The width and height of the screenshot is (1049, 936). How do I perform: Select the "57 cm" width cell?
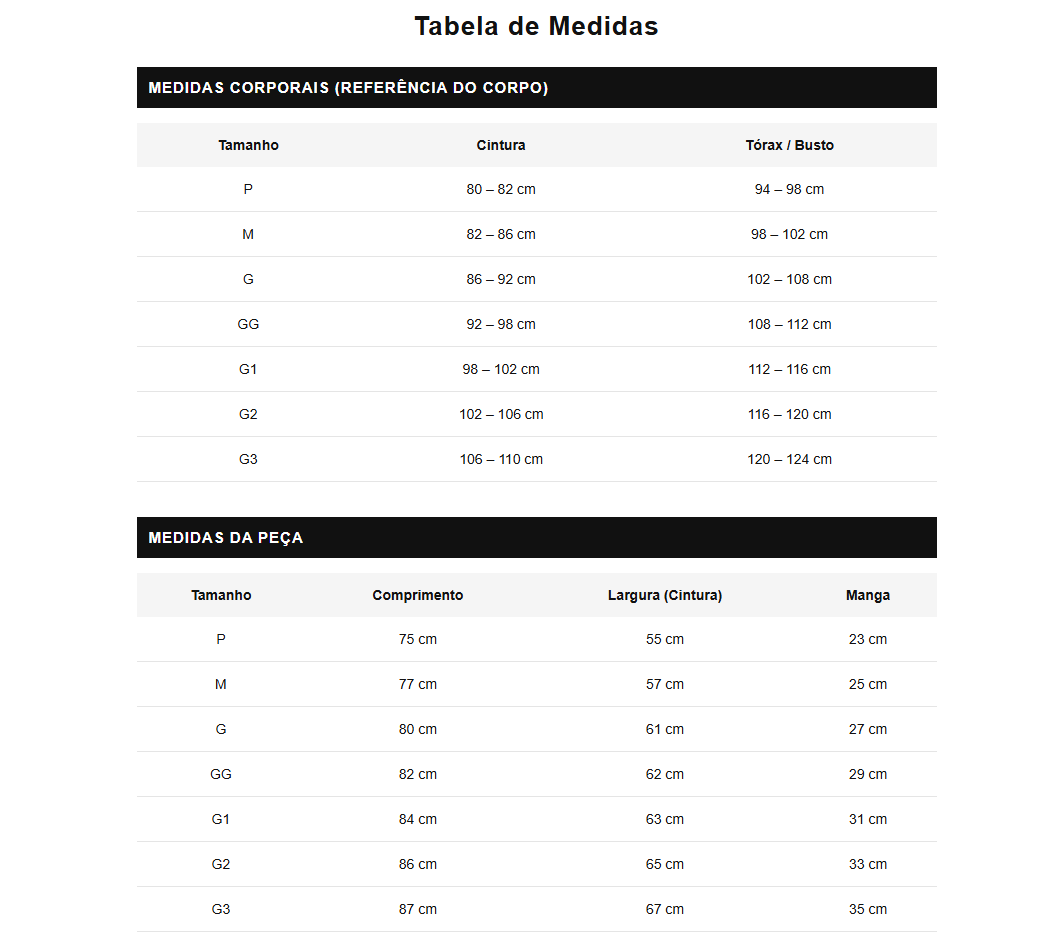(x=665, y=684)
